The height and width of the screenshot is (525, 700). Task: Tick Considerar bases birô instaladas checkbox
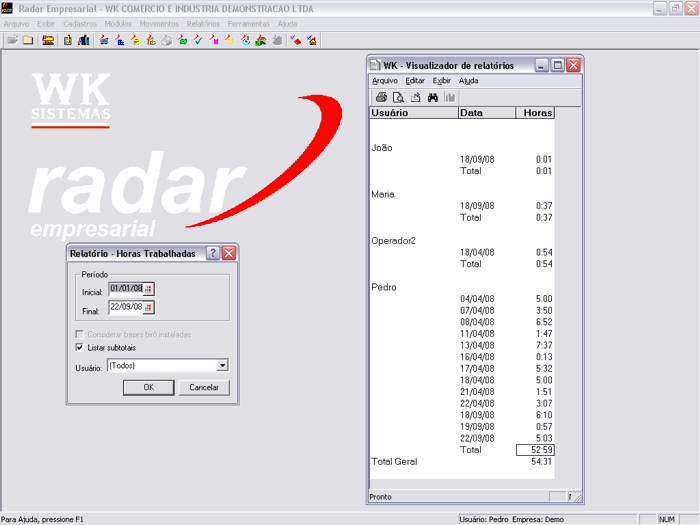pyautogui.click(x=80, y=334)
